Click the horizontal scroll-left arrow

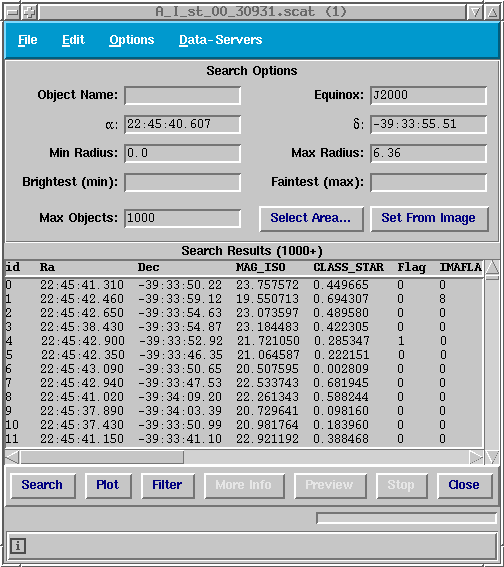tap(12, 457)
